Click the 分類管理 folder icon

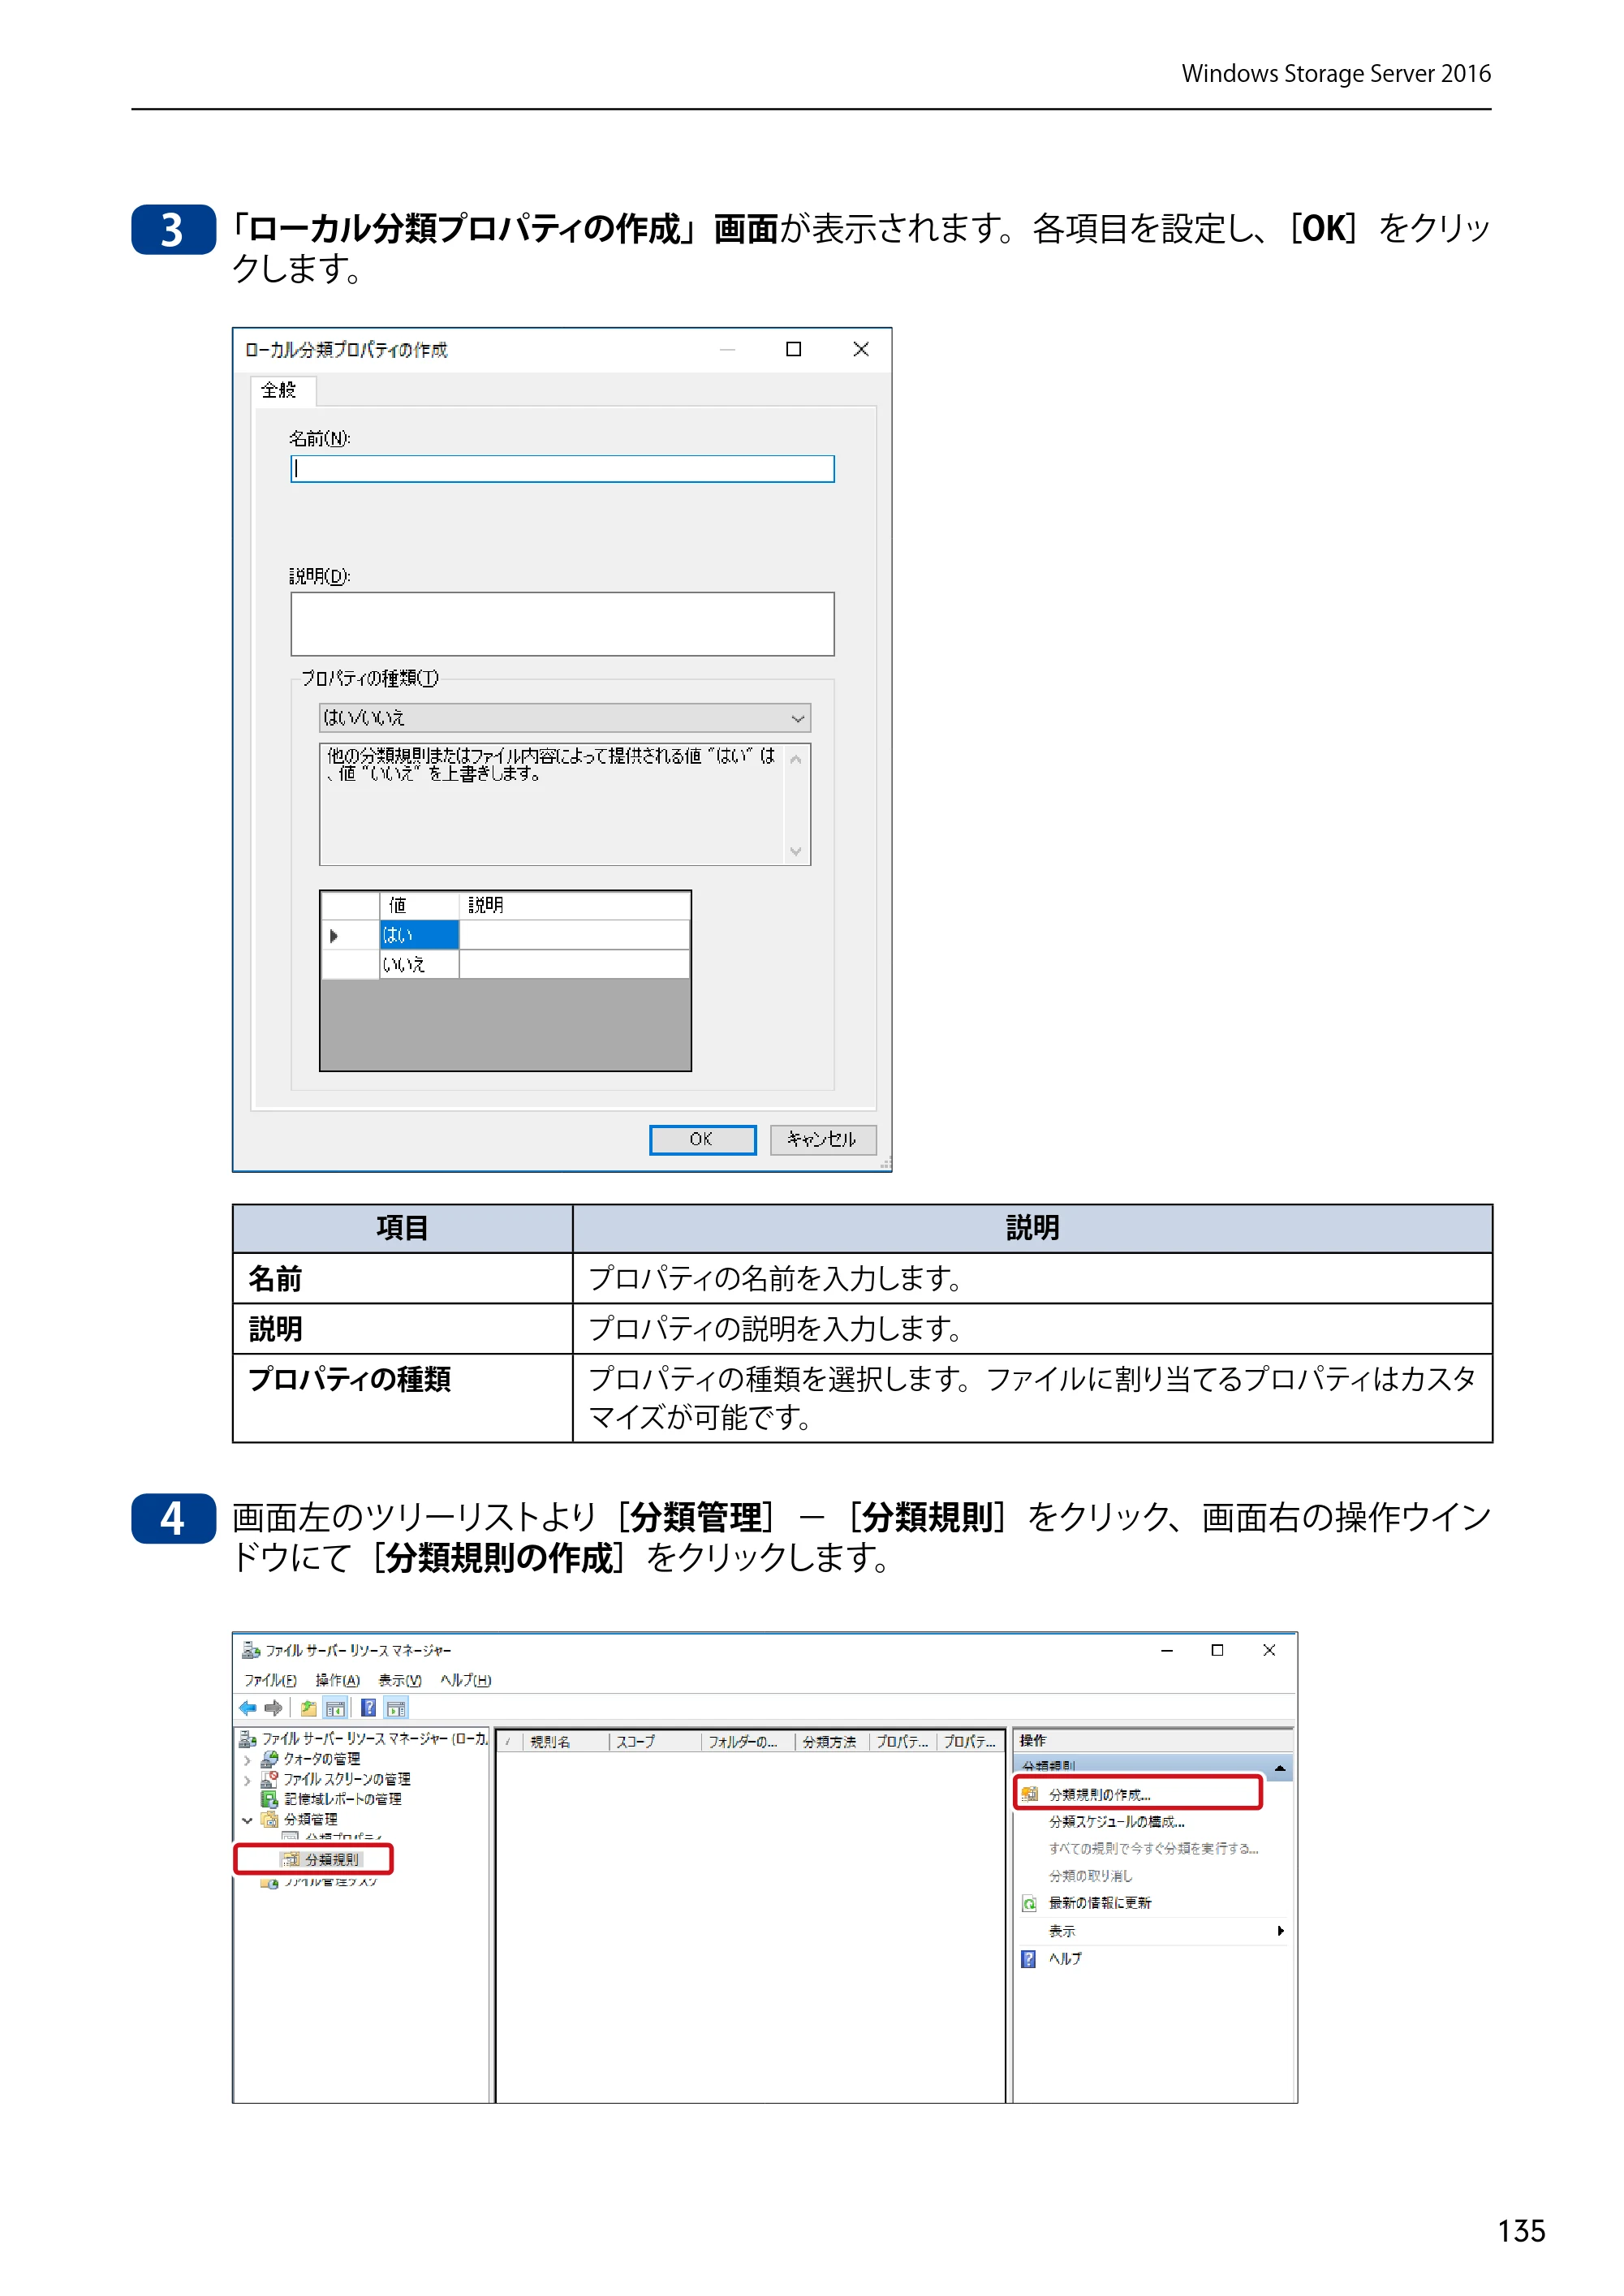(269, 1819)
